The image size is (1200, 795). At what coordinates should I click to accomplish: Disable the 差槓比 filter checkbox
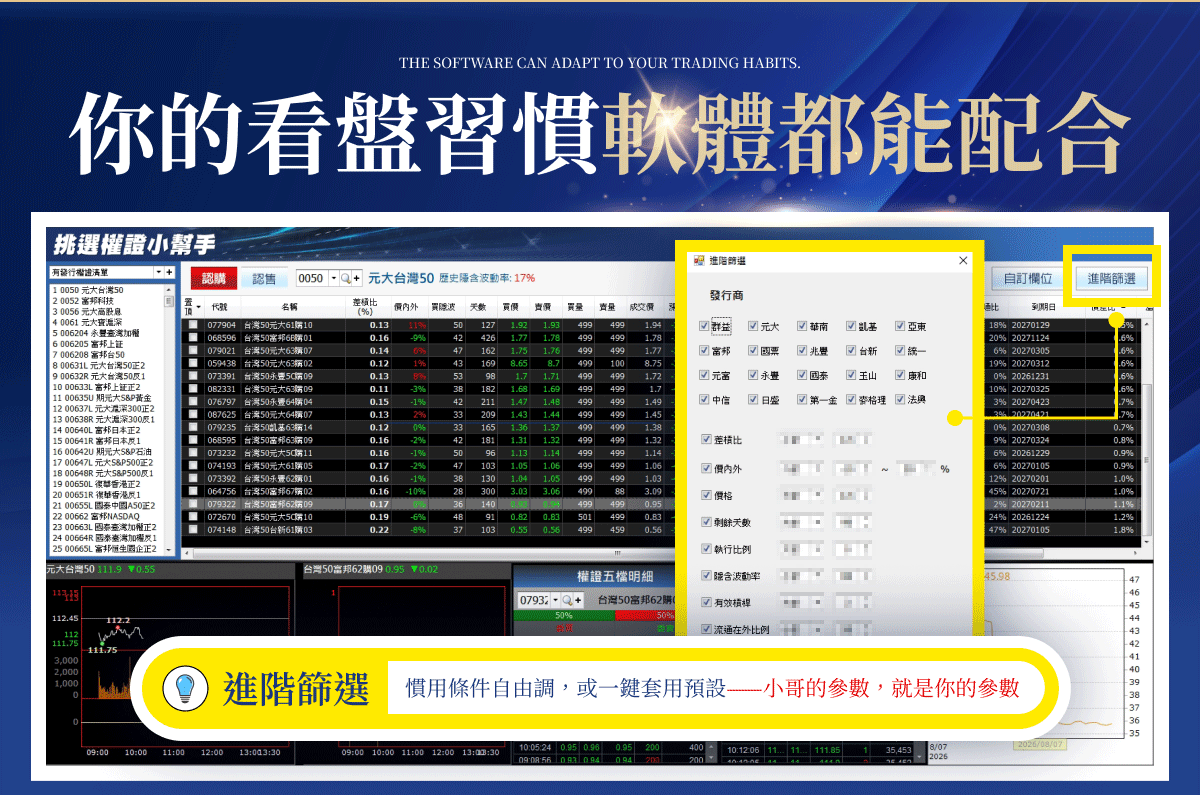coord(706,440)
